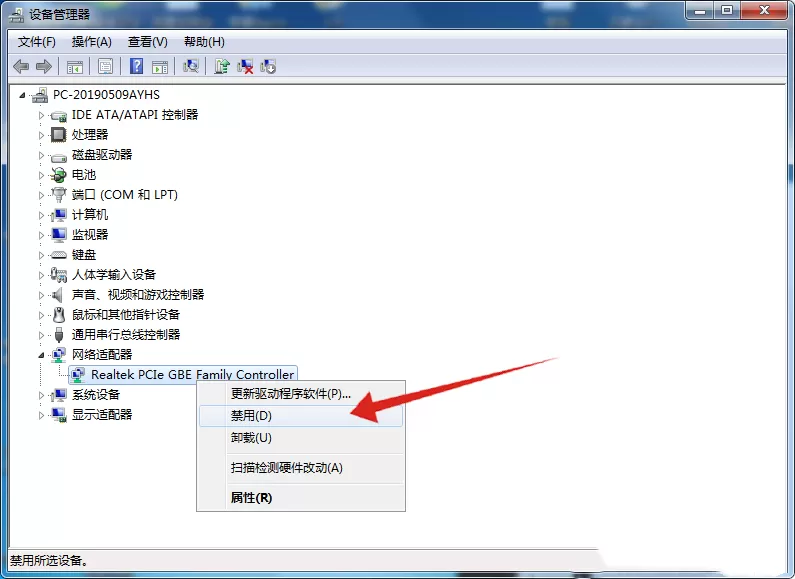Select the PC-20190509AYHS computer icon
Viewport: 795px width, 579px height.
pos(40,95)
